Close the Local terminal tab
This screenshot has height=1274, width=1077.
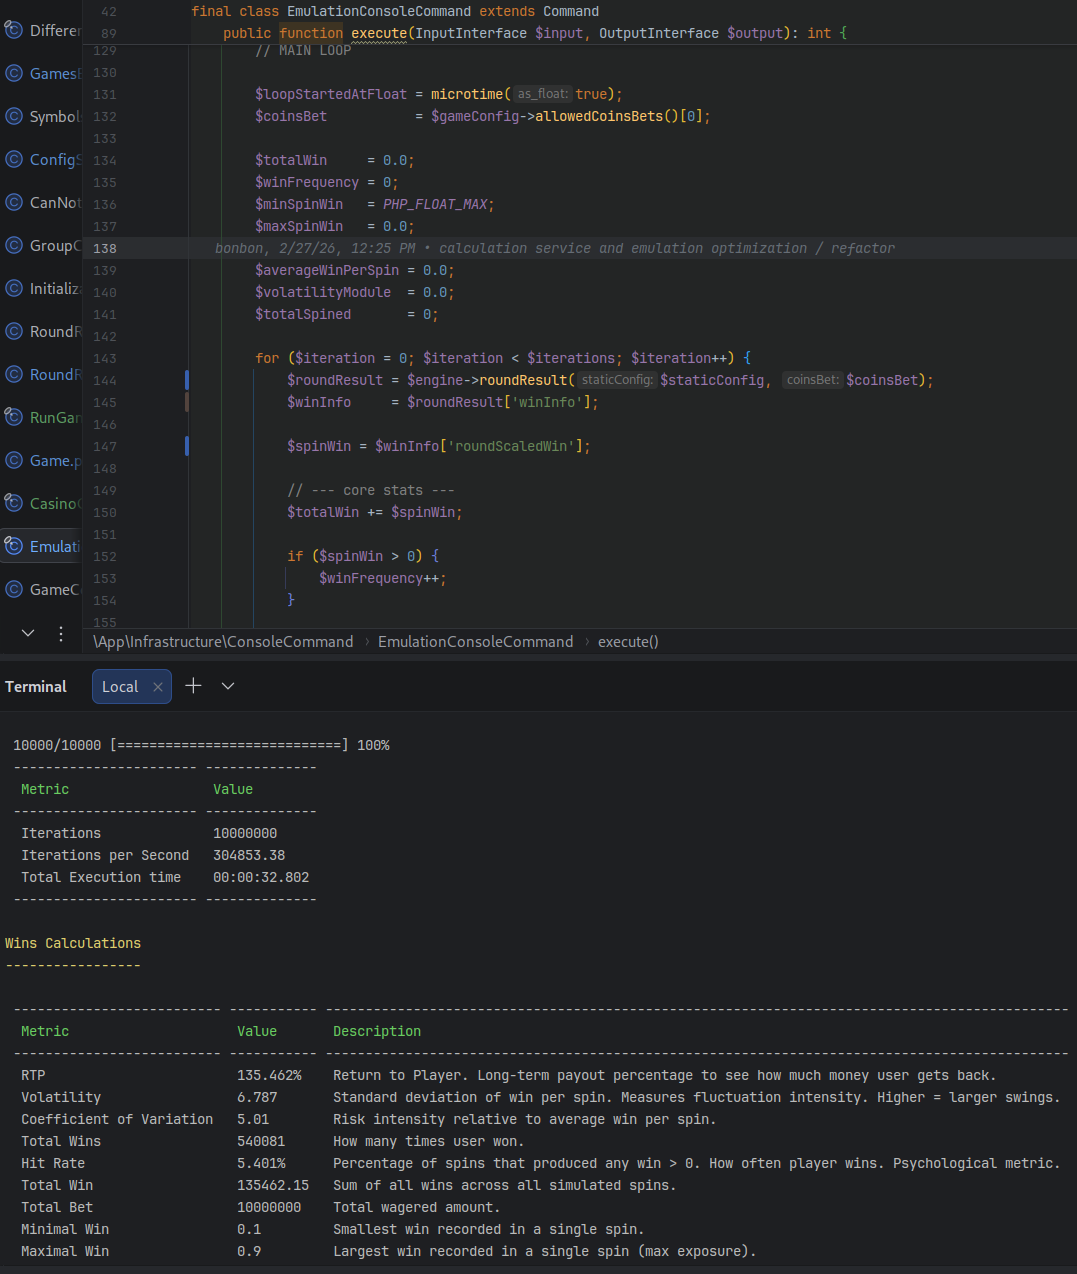point(157,687)
